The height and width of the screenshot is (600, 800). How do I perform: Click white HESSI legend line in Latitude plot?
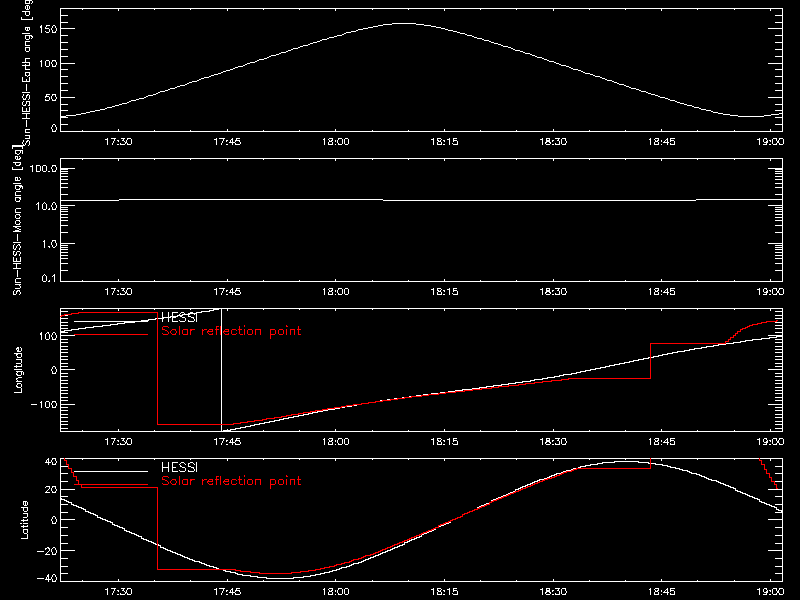111,471
